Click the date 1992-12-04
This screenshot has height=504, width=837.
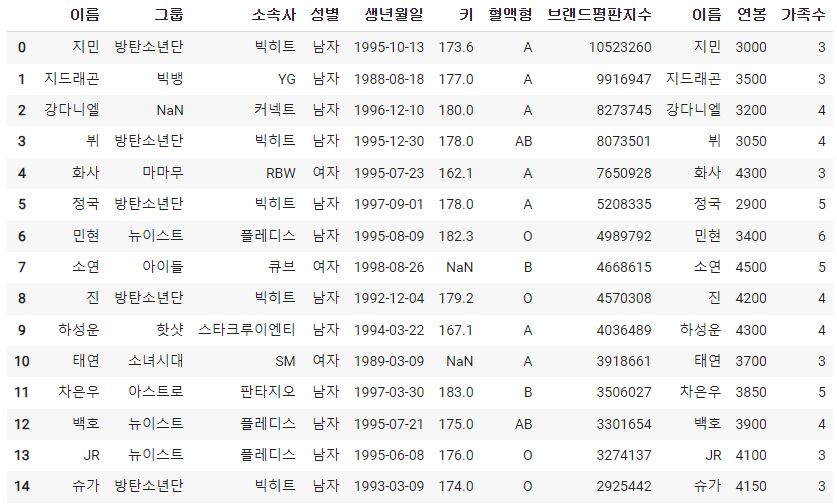(x=389, y=298)
